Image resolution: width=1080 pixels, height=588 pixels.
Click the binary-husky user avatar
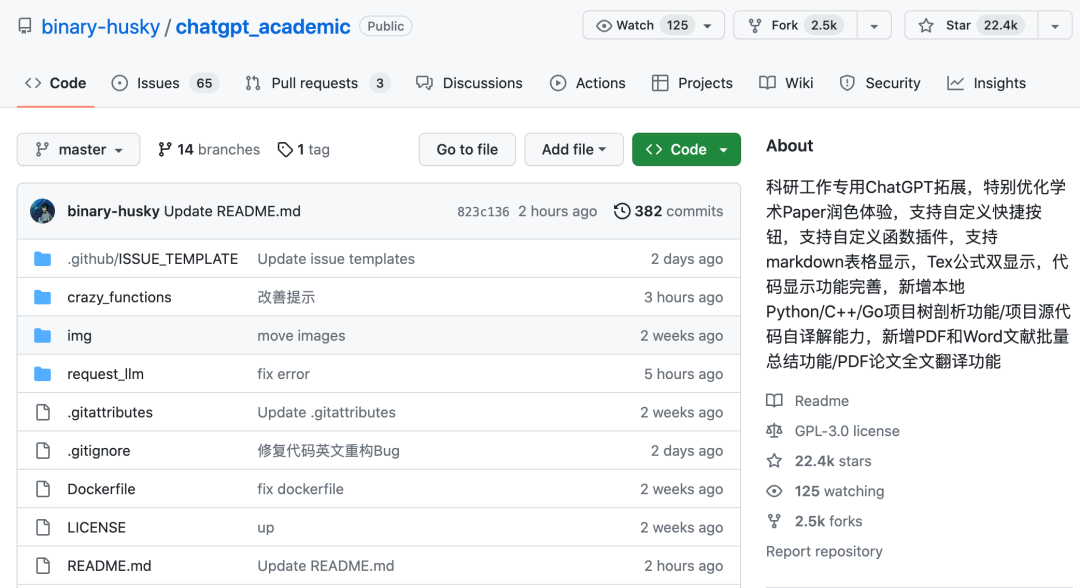(43, 211)
